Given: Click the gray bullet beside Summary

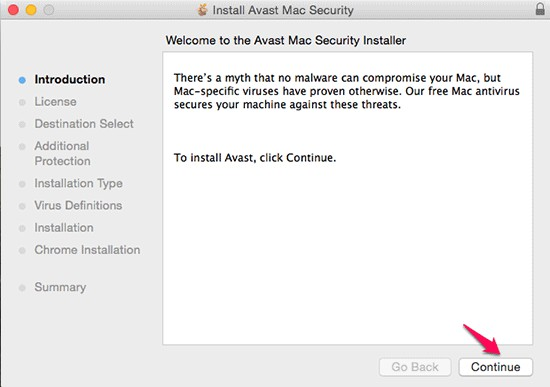Looking at the screenshot, I should point(22,288).
